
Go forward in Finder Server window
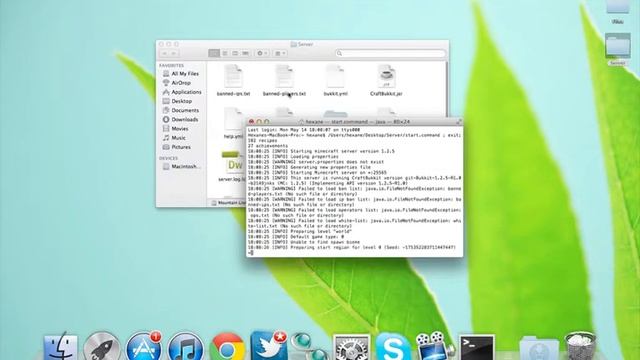[x=174, y=53]
